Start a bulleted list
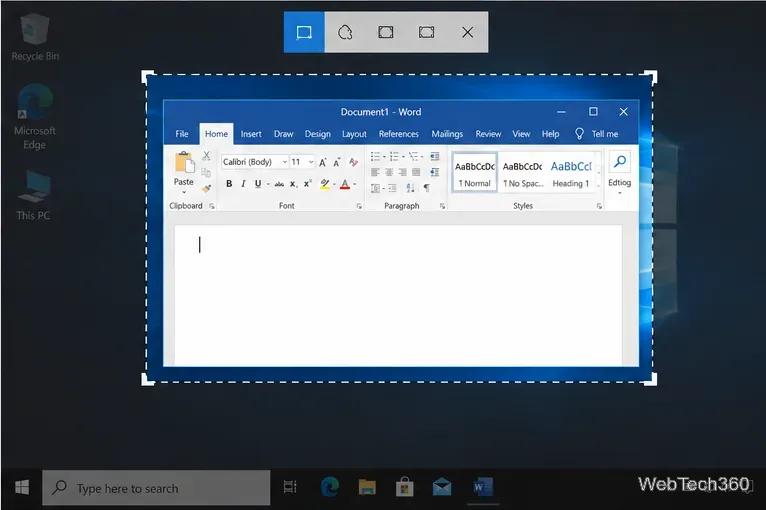Image resolution: width=766 pixels, height=510 pixels. (375, 156)
